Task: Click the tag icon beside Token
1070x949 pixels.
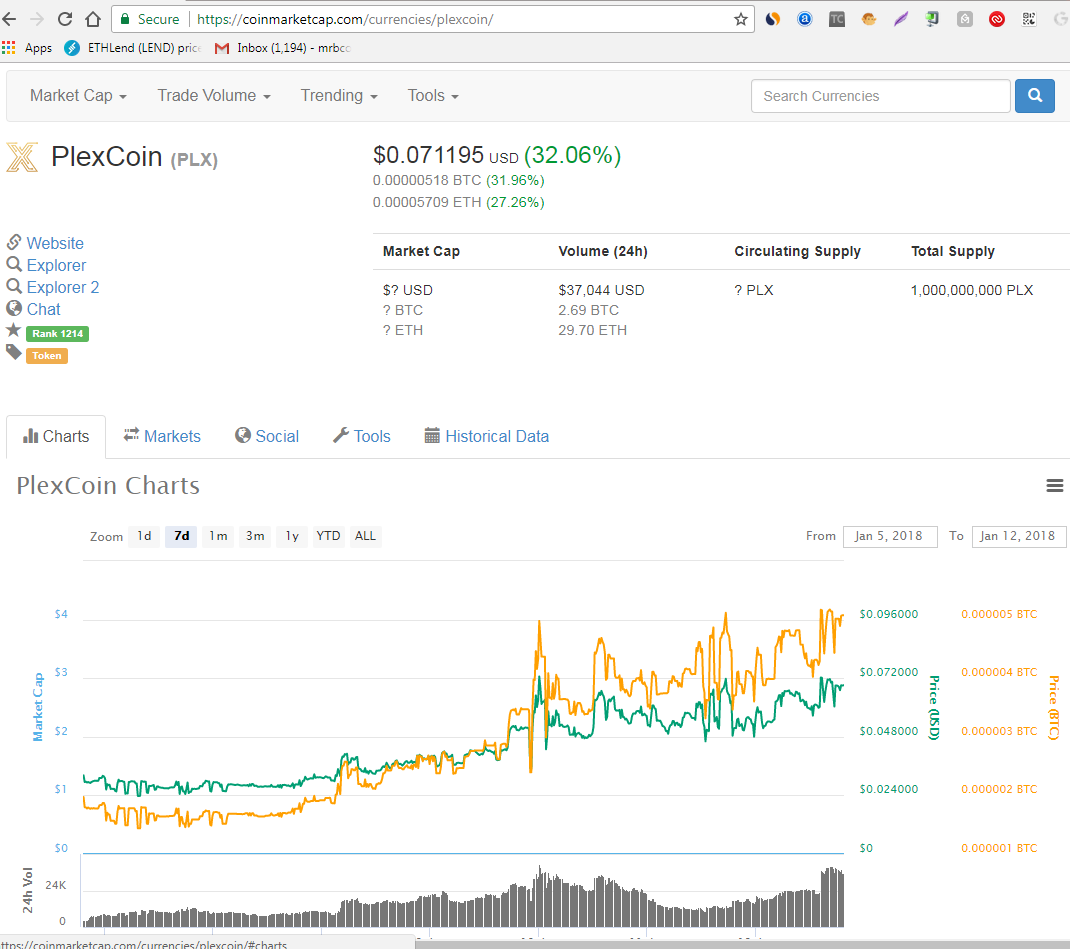Action: point(14,353)
